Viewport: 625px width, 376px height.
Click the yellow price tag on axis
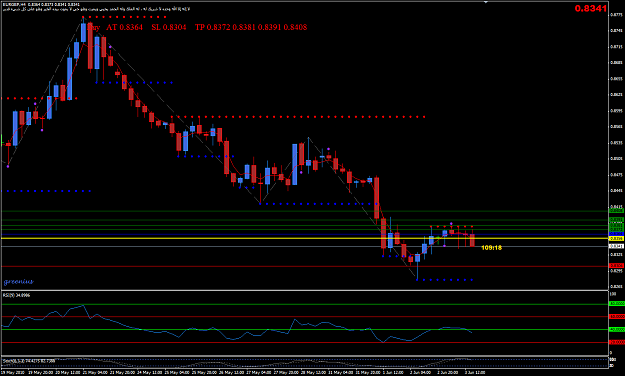point(616,238)
